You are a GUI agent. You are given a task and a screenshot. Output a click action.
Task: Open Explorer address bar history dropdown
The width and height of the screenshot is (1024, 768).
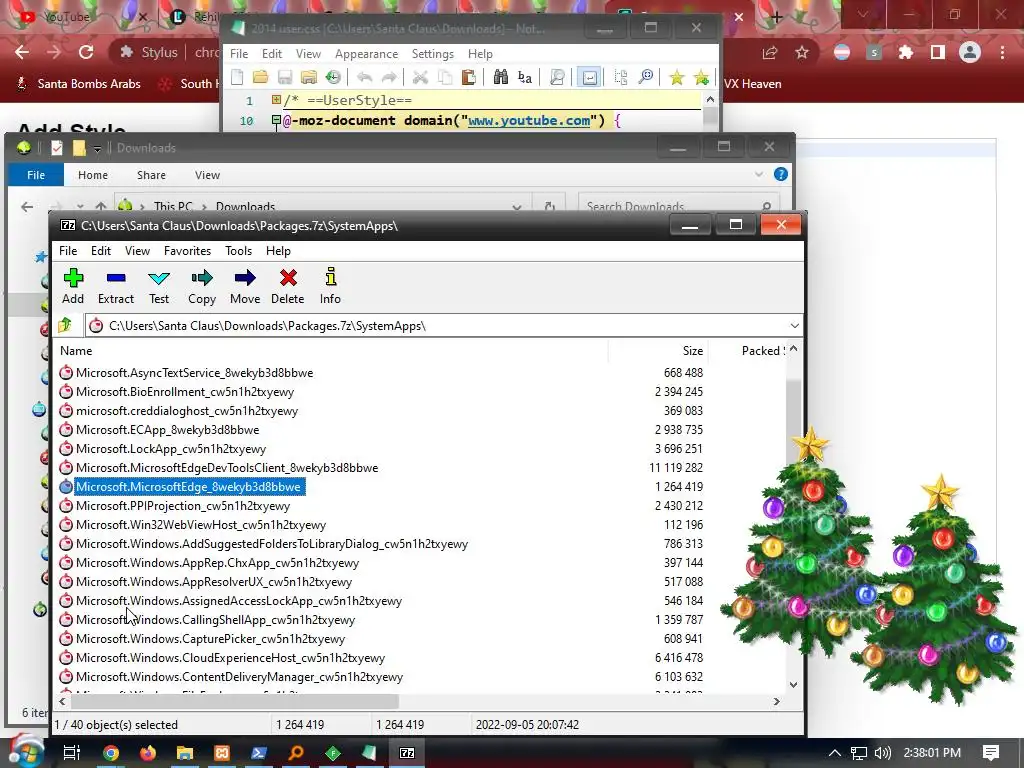tap(517, 206)
